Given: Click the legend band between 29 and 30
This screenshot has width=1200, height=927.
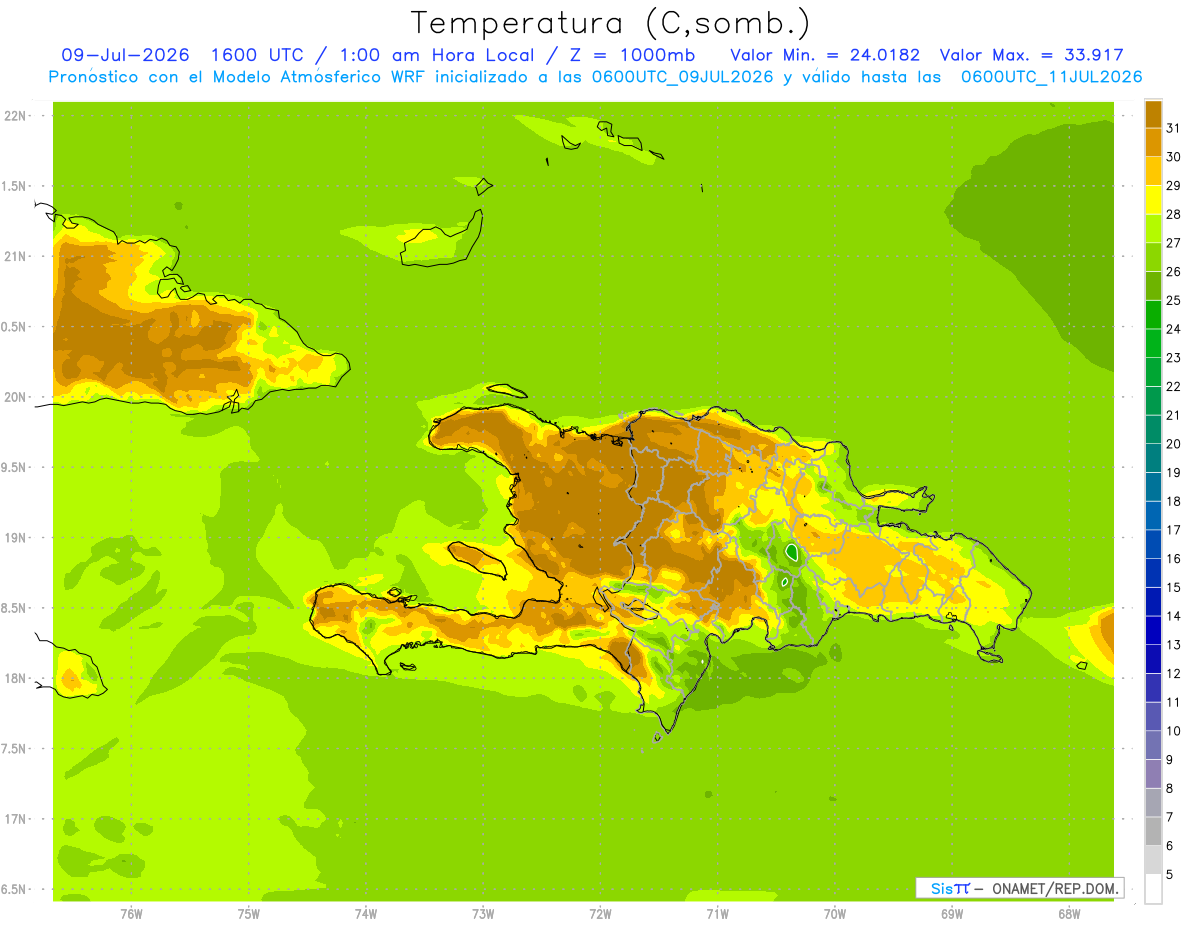Looking at the screenshot, I should coord(1153,172).
